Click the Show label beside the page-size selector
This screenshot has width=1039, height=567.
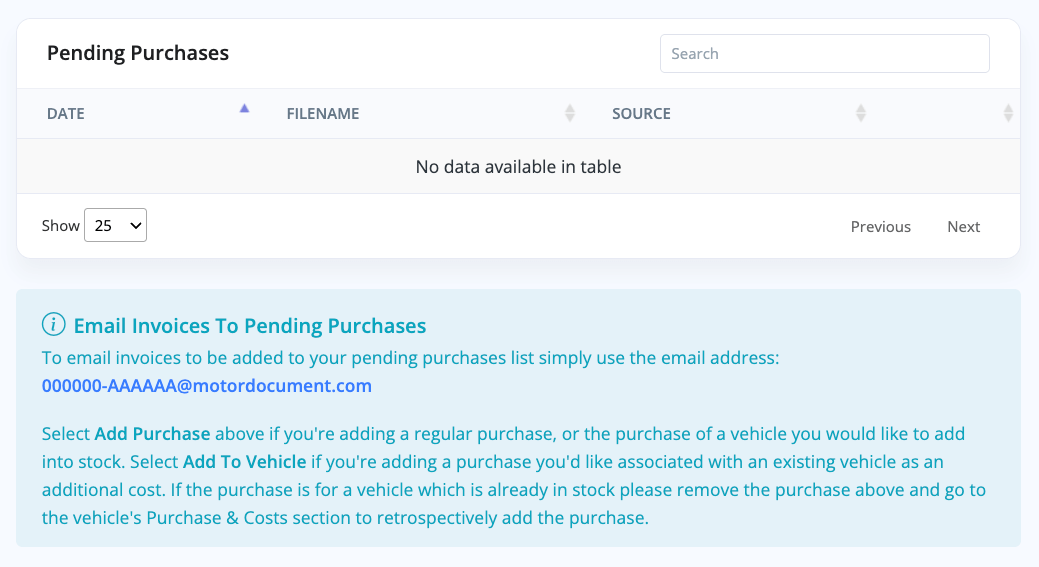click(60, 226)
